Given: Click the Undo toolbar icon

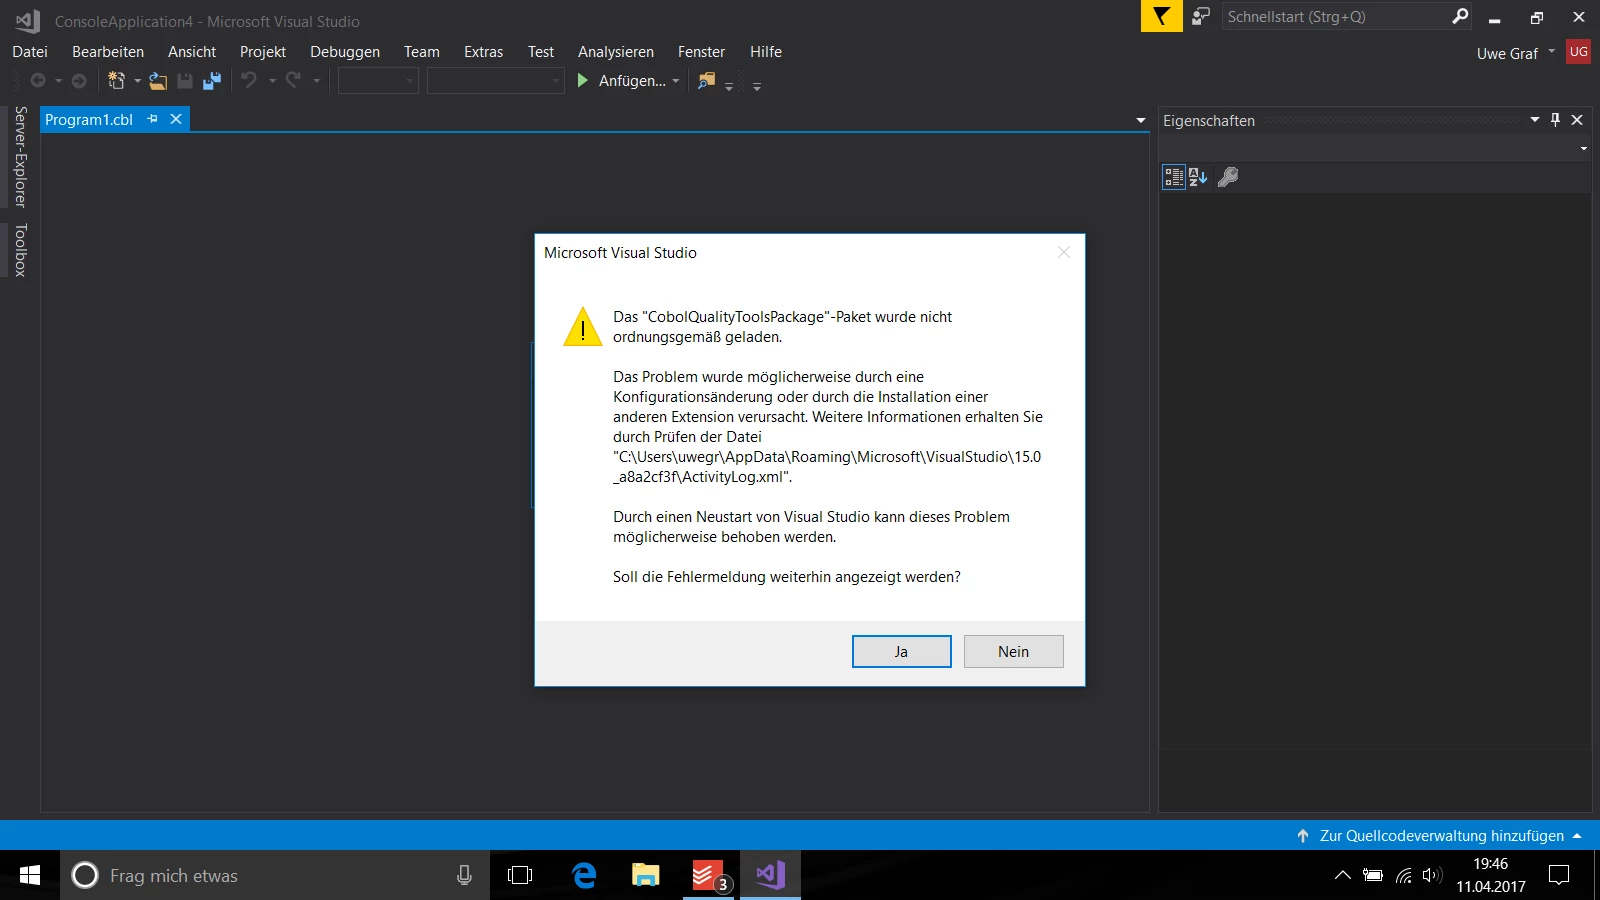Looking at the screenshot, I should tap(249, 81).
